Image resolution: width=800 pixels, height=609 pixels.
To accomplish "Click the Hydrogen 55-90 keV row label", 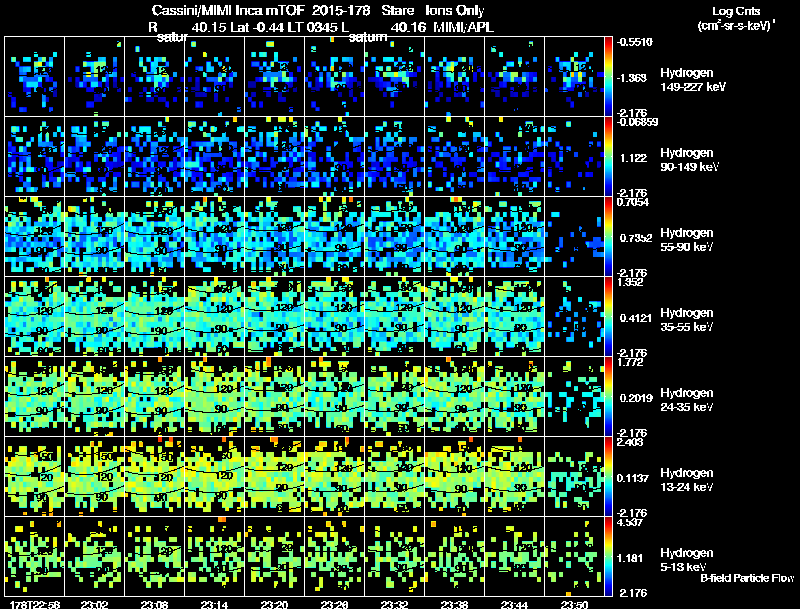I will (x=687, y=240).
